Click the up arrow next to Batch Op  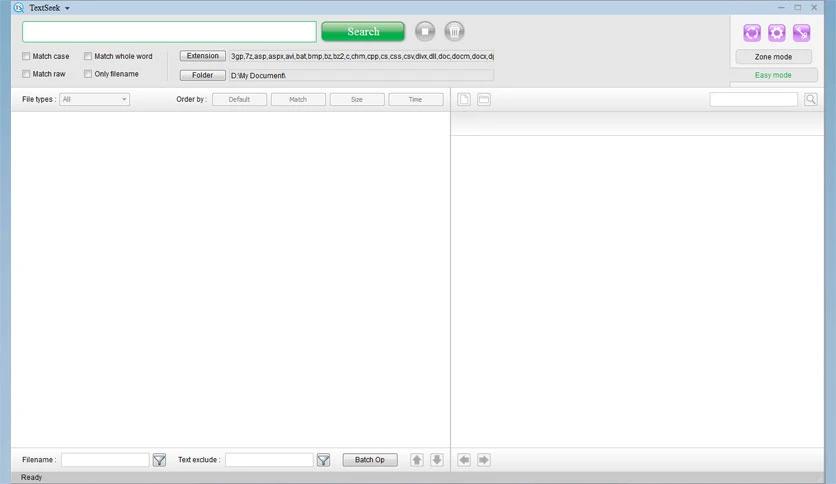point(417,460)
